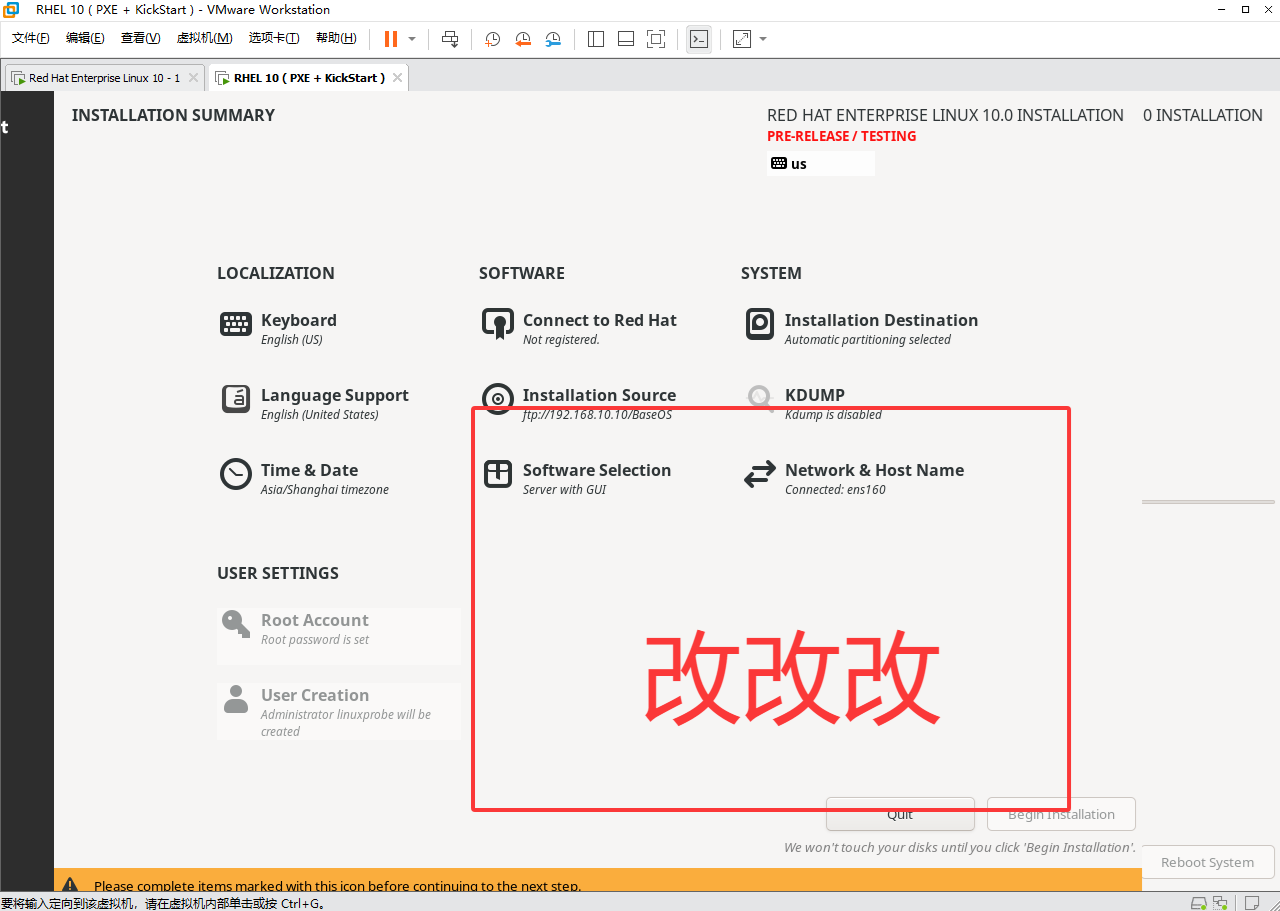Click the Begin Installation button
Image resolution: width=1280 pixels, height=911 pixels.
tap(1061, 814)
